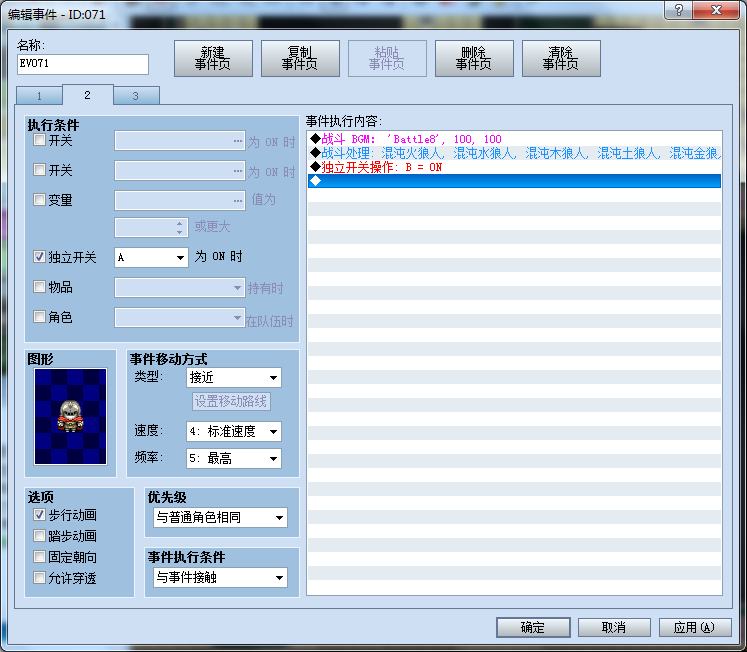The image size is (747, 652).
Task: Enable the first 开关 condition checkbox
Action: point(39,140)
